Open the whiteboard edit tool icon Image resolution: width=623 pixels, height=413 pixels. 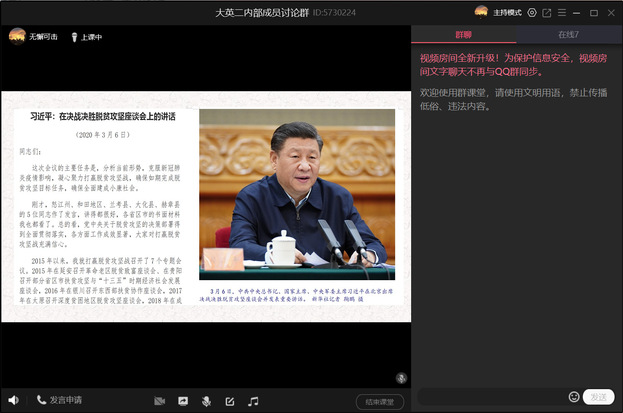tap(230, 401)
